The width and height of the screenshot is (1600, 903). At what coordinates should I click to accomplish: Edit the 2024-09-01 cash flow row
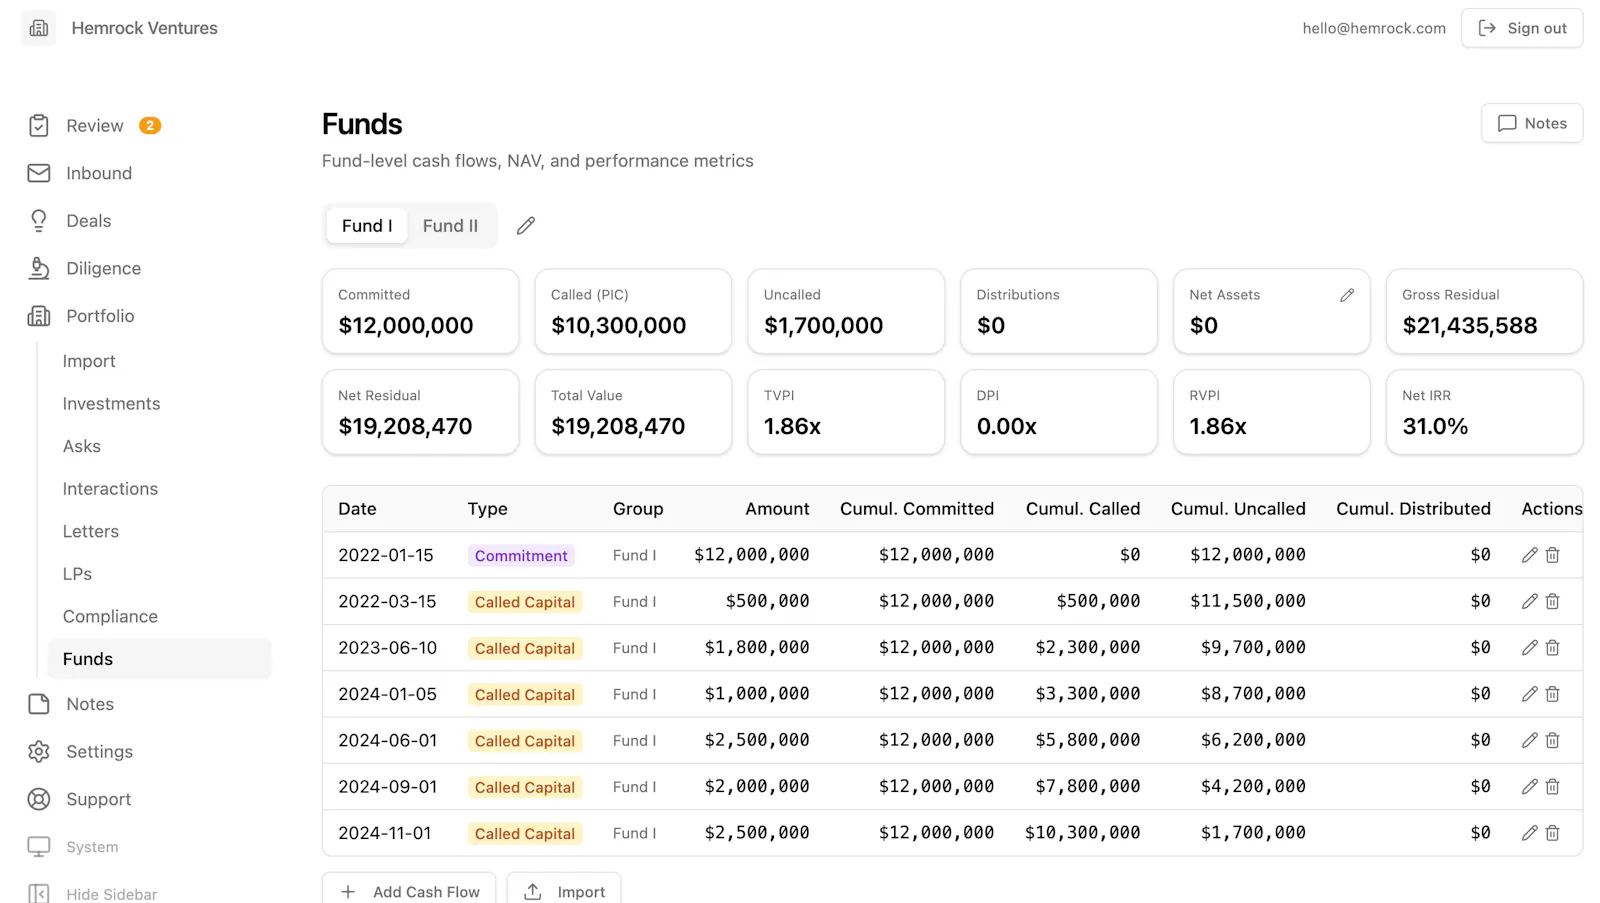coord(1529,787)
